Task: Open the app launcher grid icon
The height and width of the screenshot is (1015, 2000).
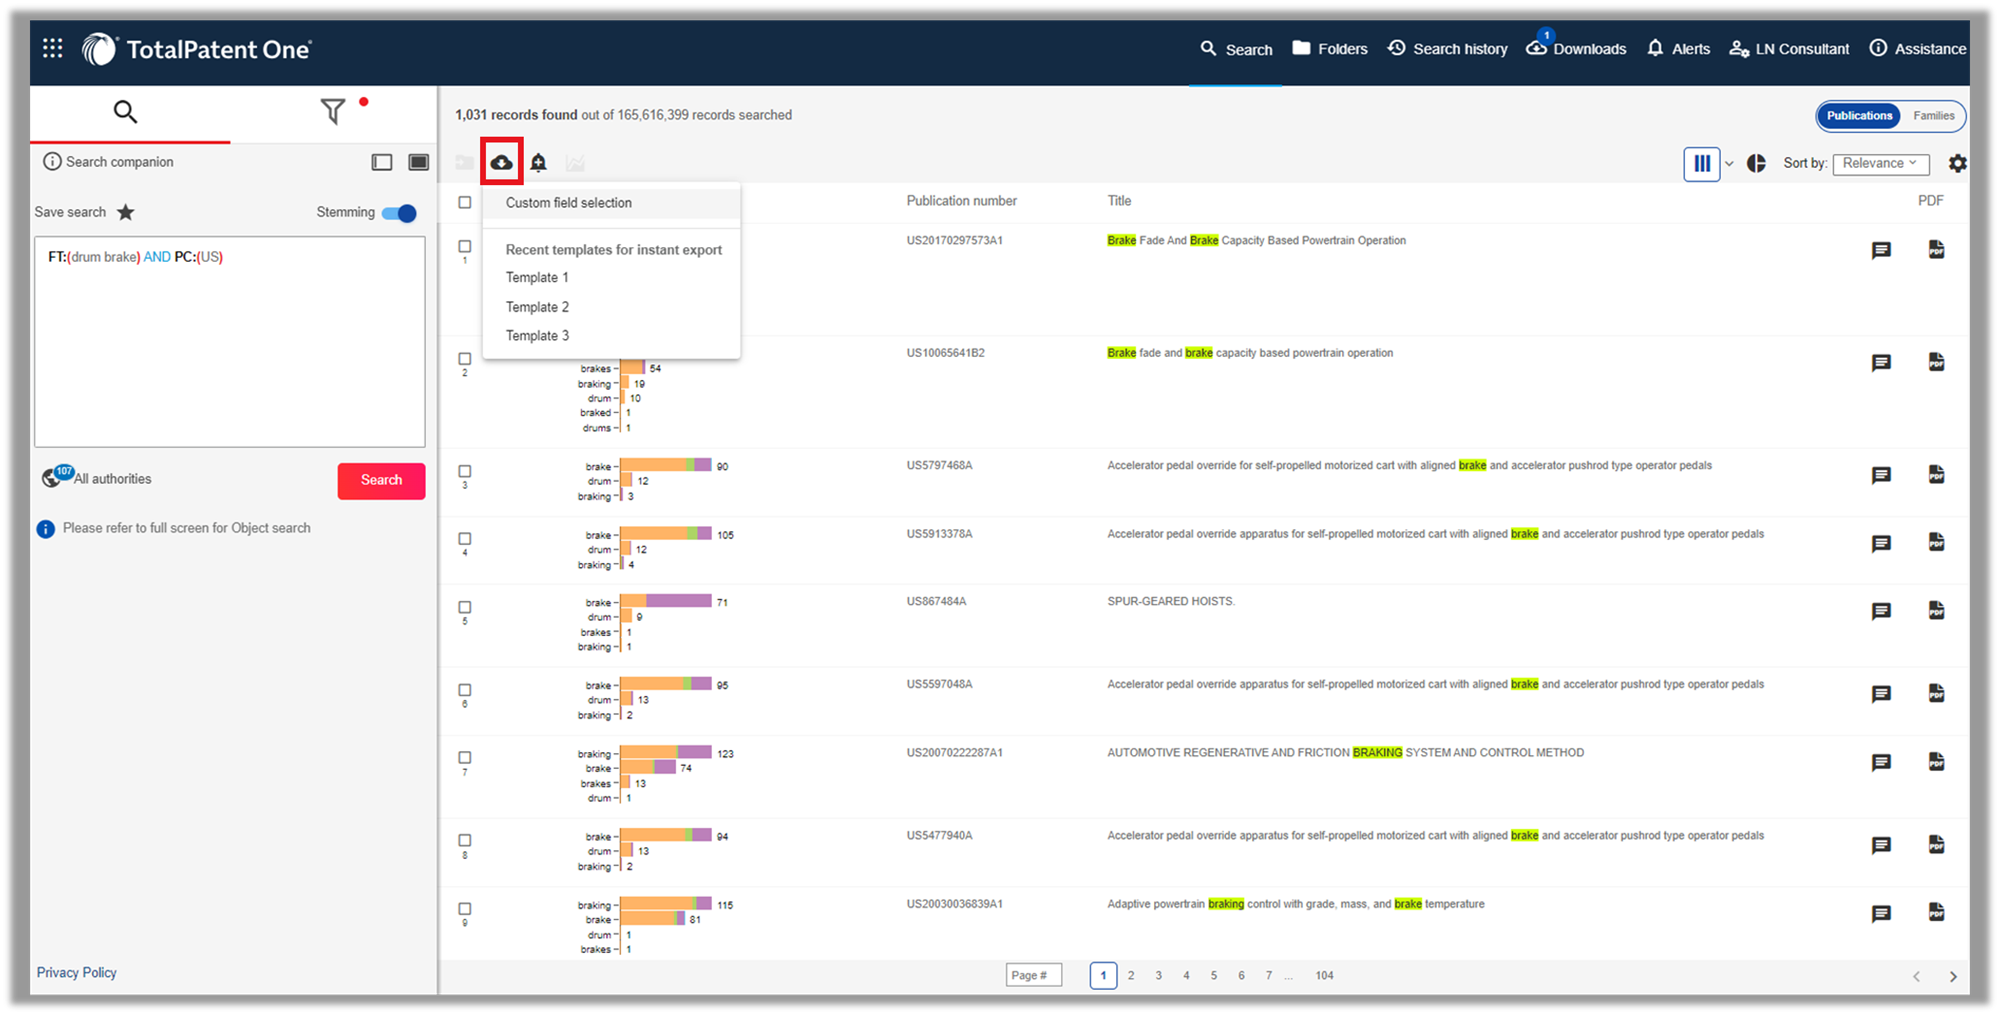Action: click(53, 48)
